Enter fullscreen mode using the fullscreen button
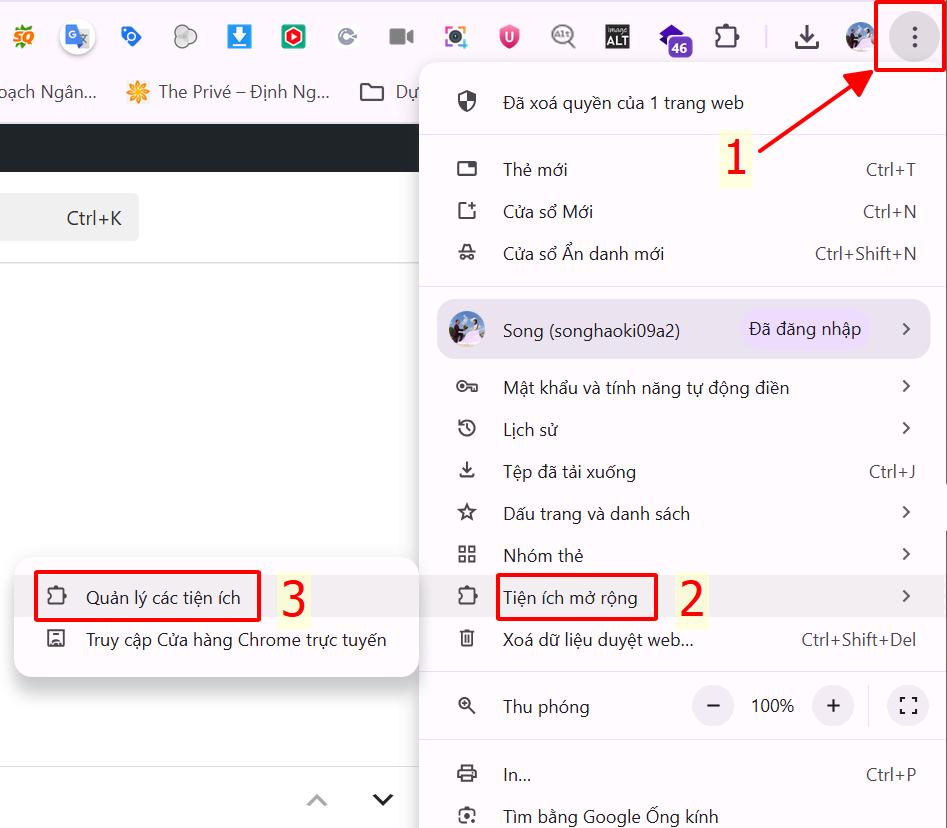Image resolution: width=947 pixels, height=828 pixels. [908, 705]
